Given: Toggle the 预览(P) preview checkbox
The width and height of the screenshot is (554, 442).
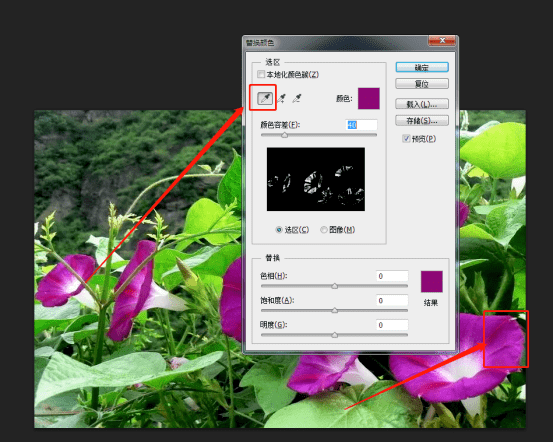Looking at the screenshot, I should point(406,139).
